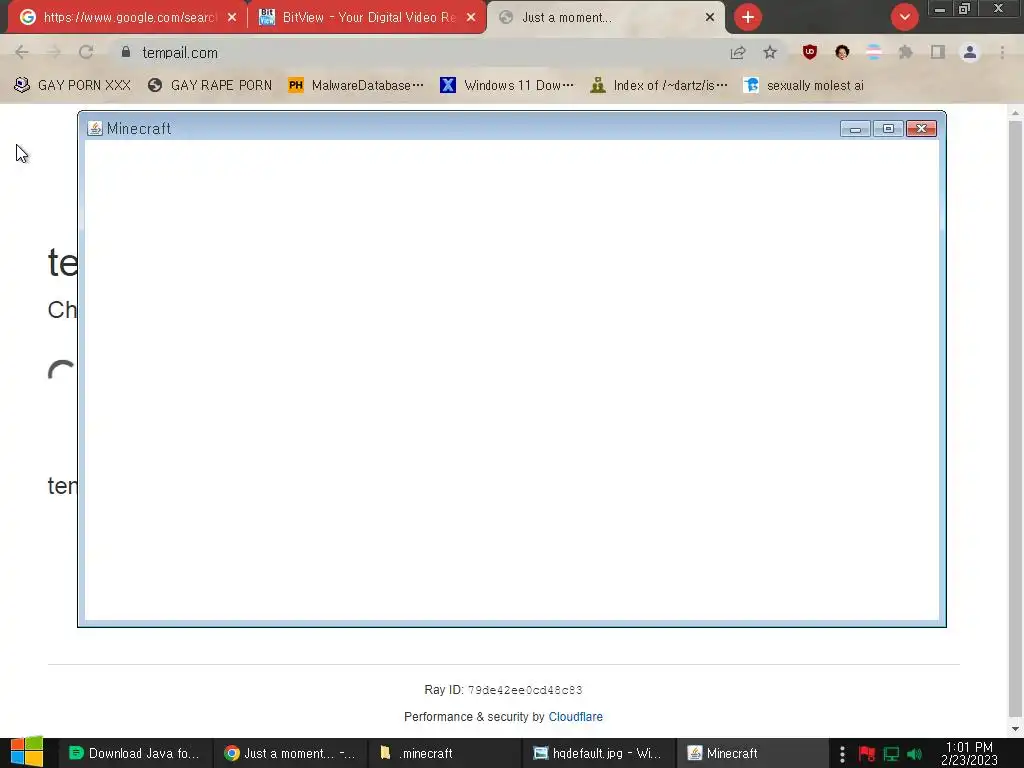
Task: Switch to 'Download Java fo...' taskbar item
Action: 136,754
